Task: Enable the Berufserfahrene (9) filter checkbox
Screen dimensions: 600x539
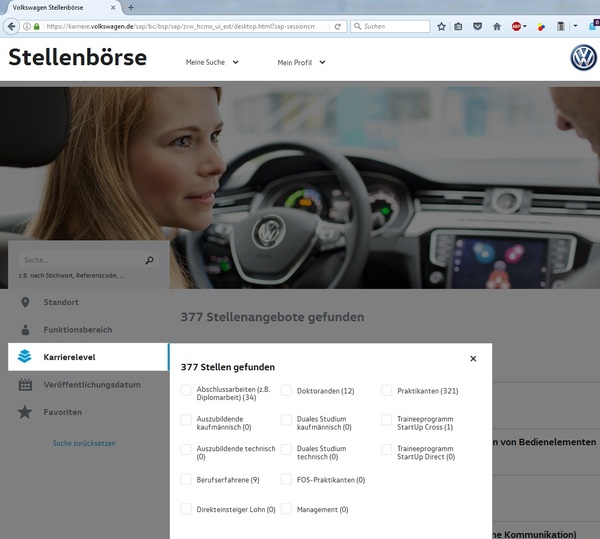Action: click(x=187, y=480)
